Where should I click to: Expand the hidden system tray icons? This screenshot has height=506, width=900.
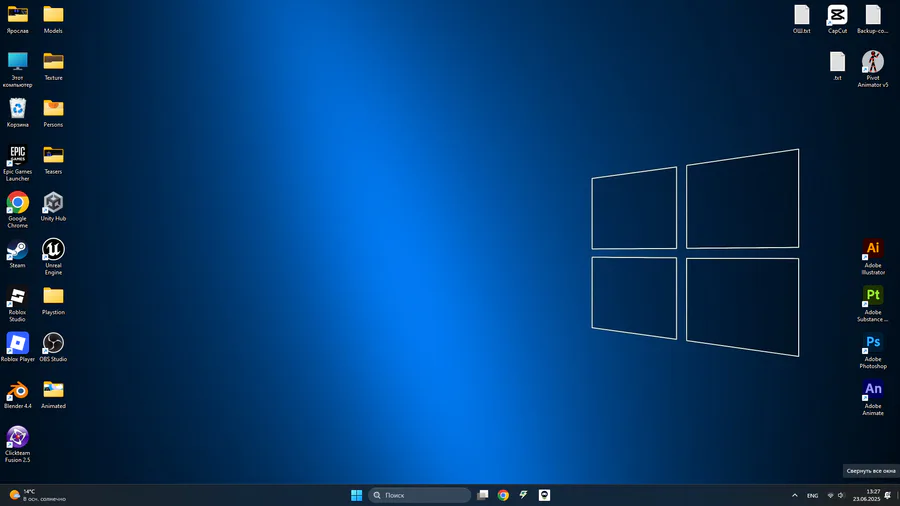point(795,495)
